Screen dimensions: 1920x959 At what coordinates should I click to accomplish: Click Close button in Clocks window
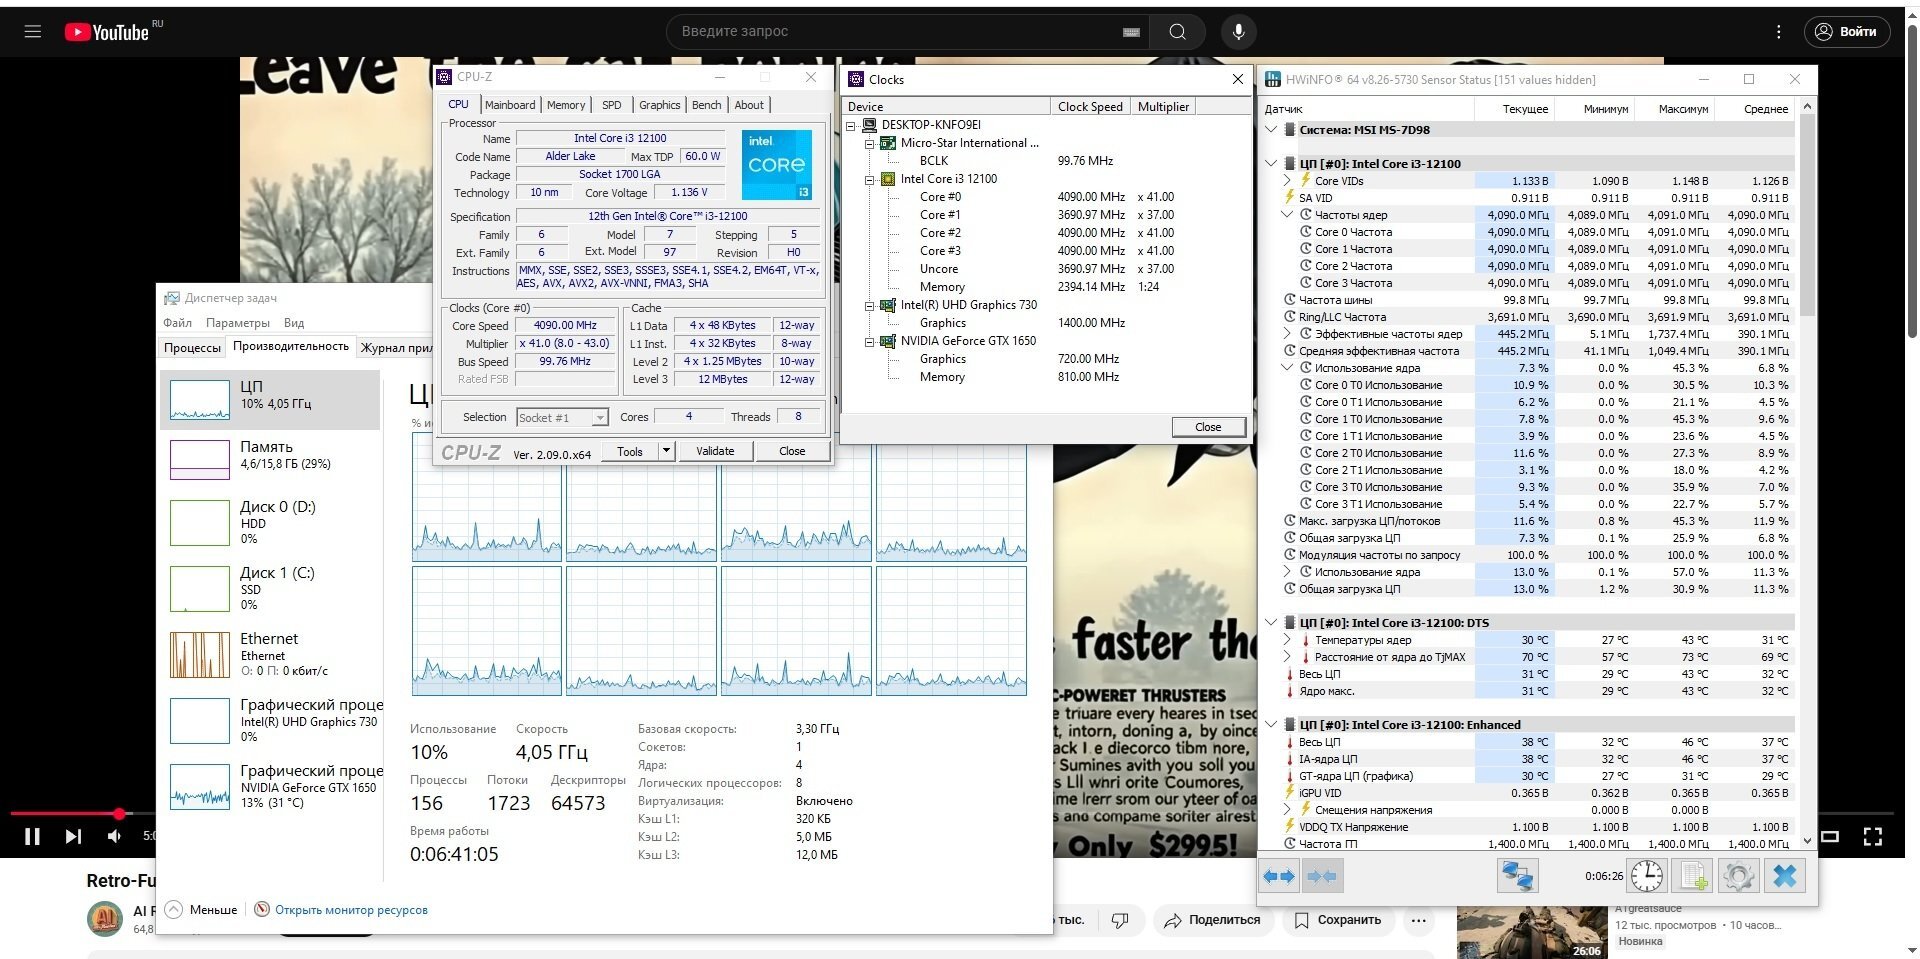[1208, 427]
